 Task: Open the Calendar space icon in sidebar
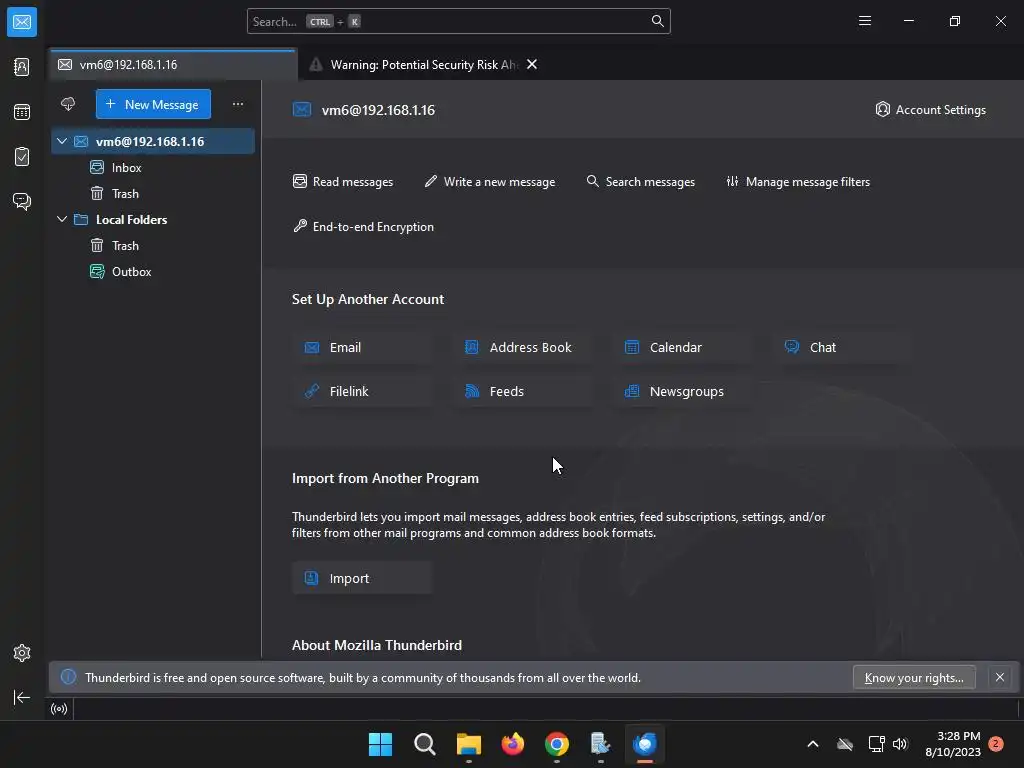click(22, 112)
